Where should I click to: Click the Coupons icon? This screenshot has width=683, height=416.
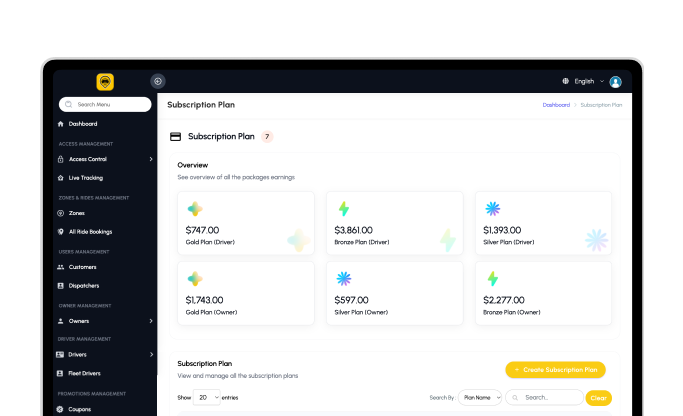coord(60,409)
